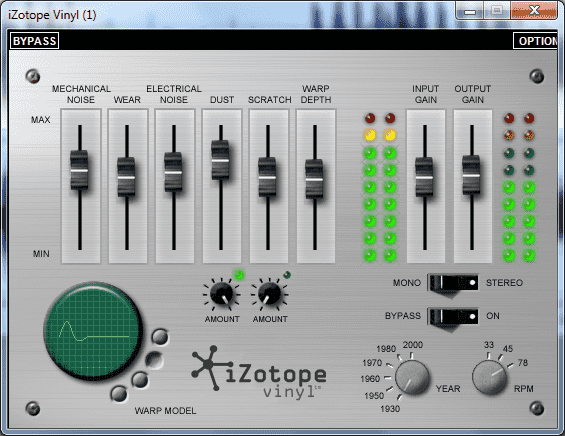Viewport: 565px width, 436px height.
Task: Set year to 1960 label
Action: 370,379
